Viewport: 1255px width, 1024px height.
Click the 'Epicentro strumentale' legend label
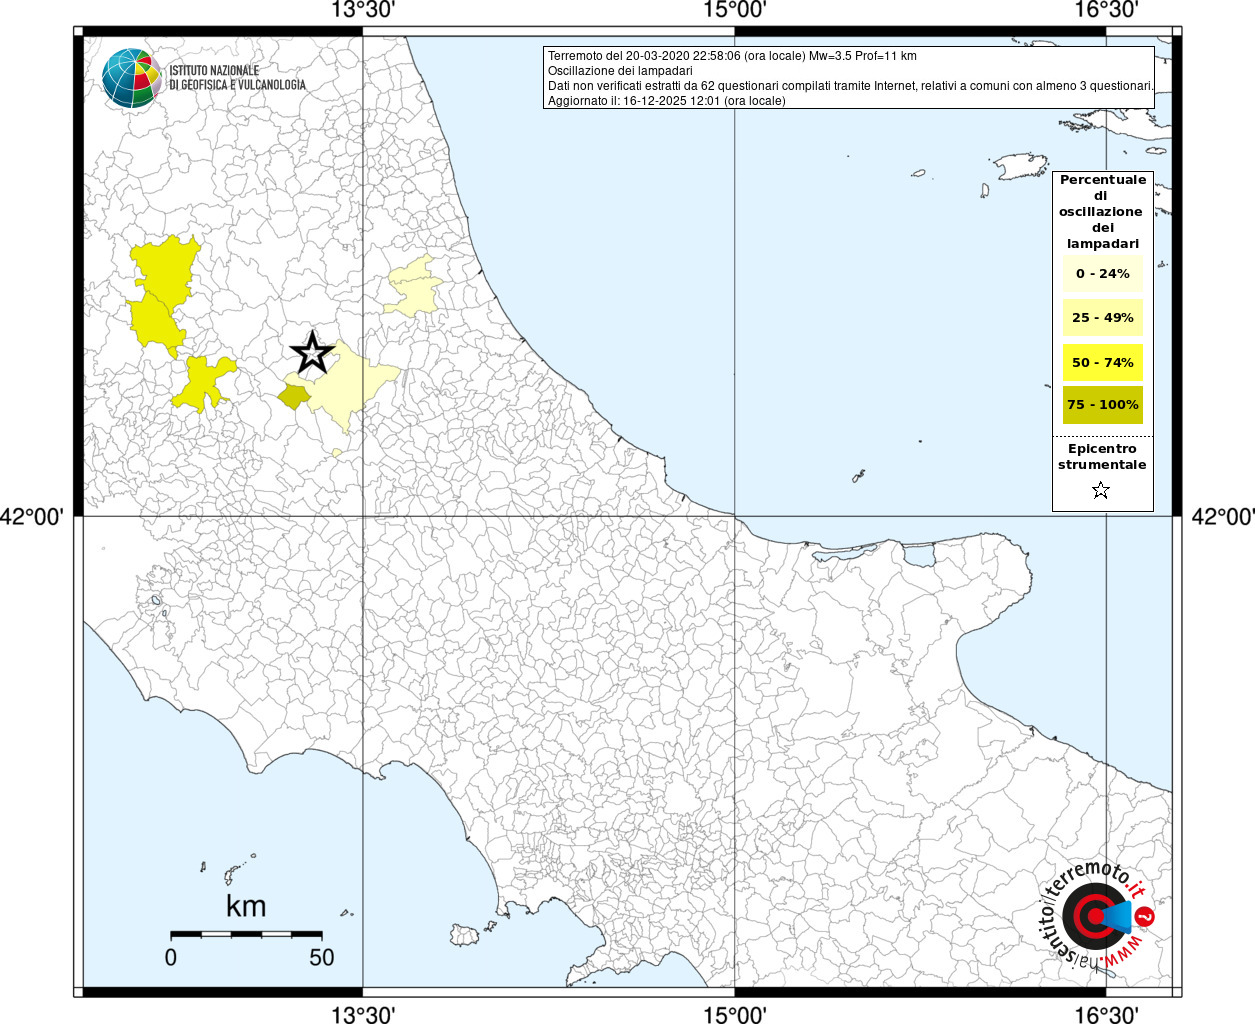pos(1102,457)
